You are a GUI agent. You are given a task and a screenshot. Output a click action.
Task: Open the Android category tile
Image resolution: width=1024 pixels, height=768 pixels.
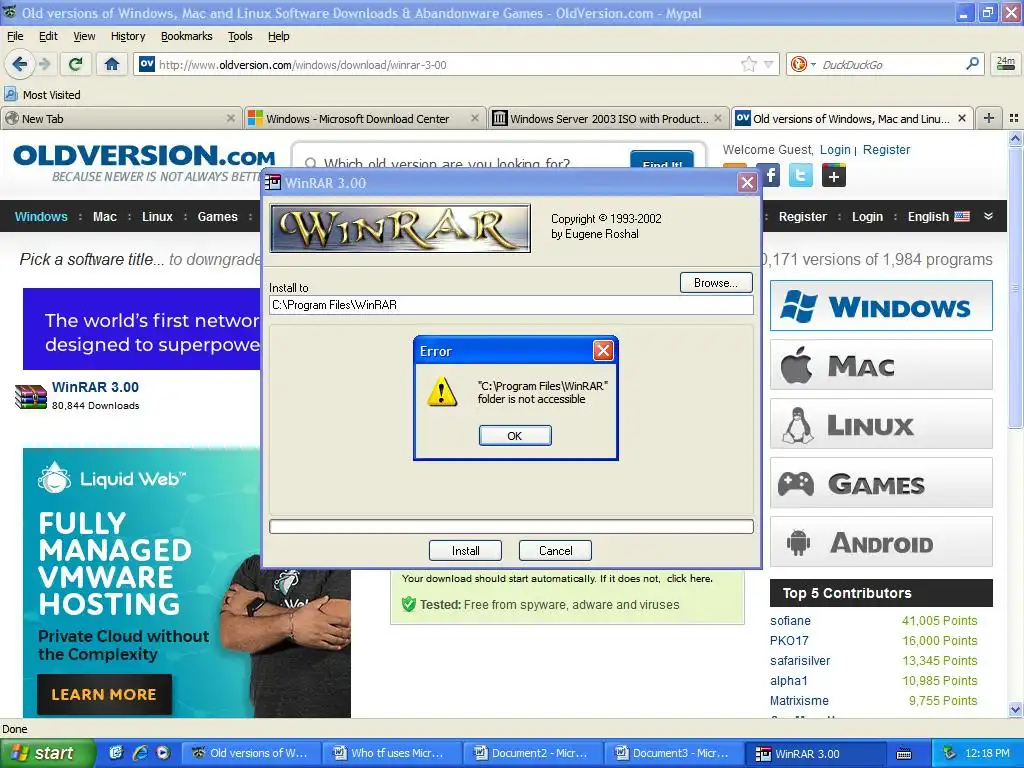point(881,542)
